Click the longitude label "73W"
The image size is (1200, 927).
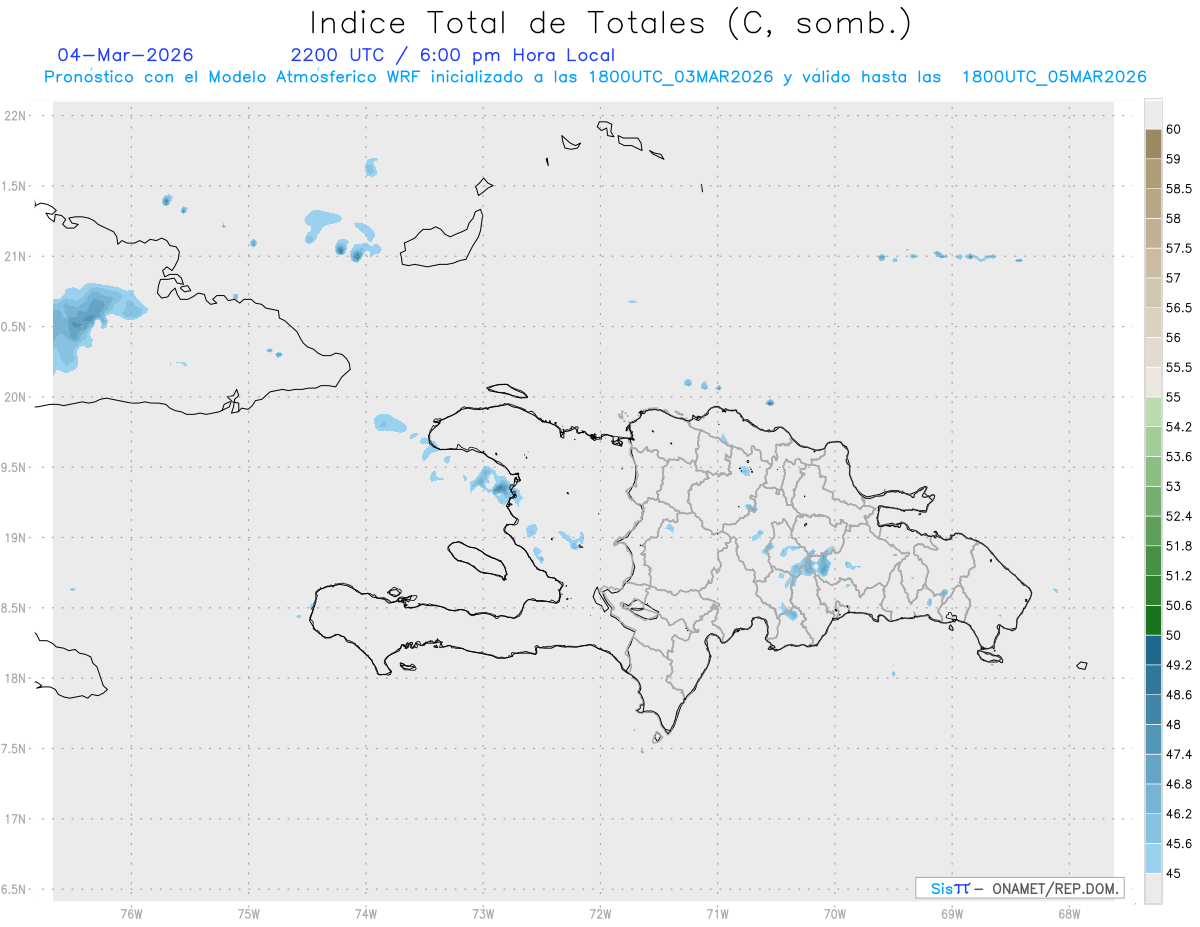[483, 913]
